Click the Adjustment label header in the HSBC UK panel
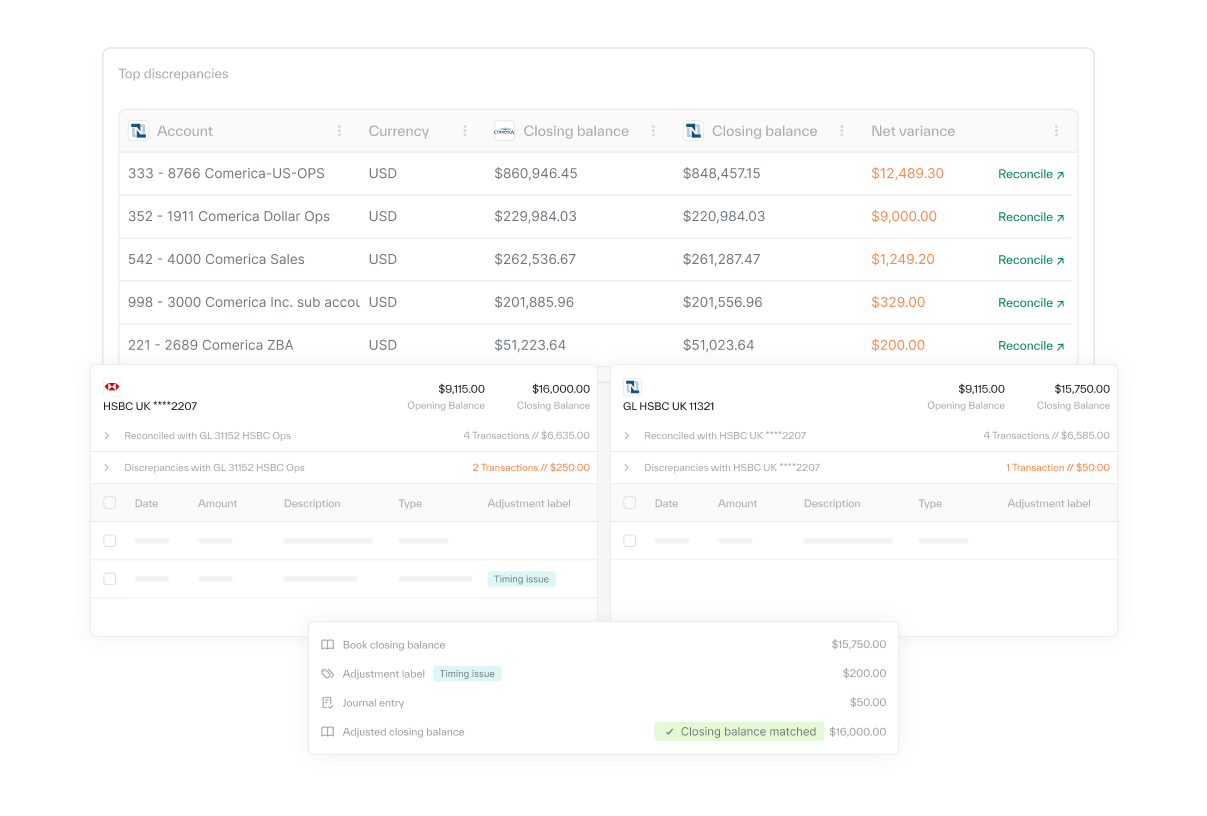1207x816 pixels. (x=529, y=504)
